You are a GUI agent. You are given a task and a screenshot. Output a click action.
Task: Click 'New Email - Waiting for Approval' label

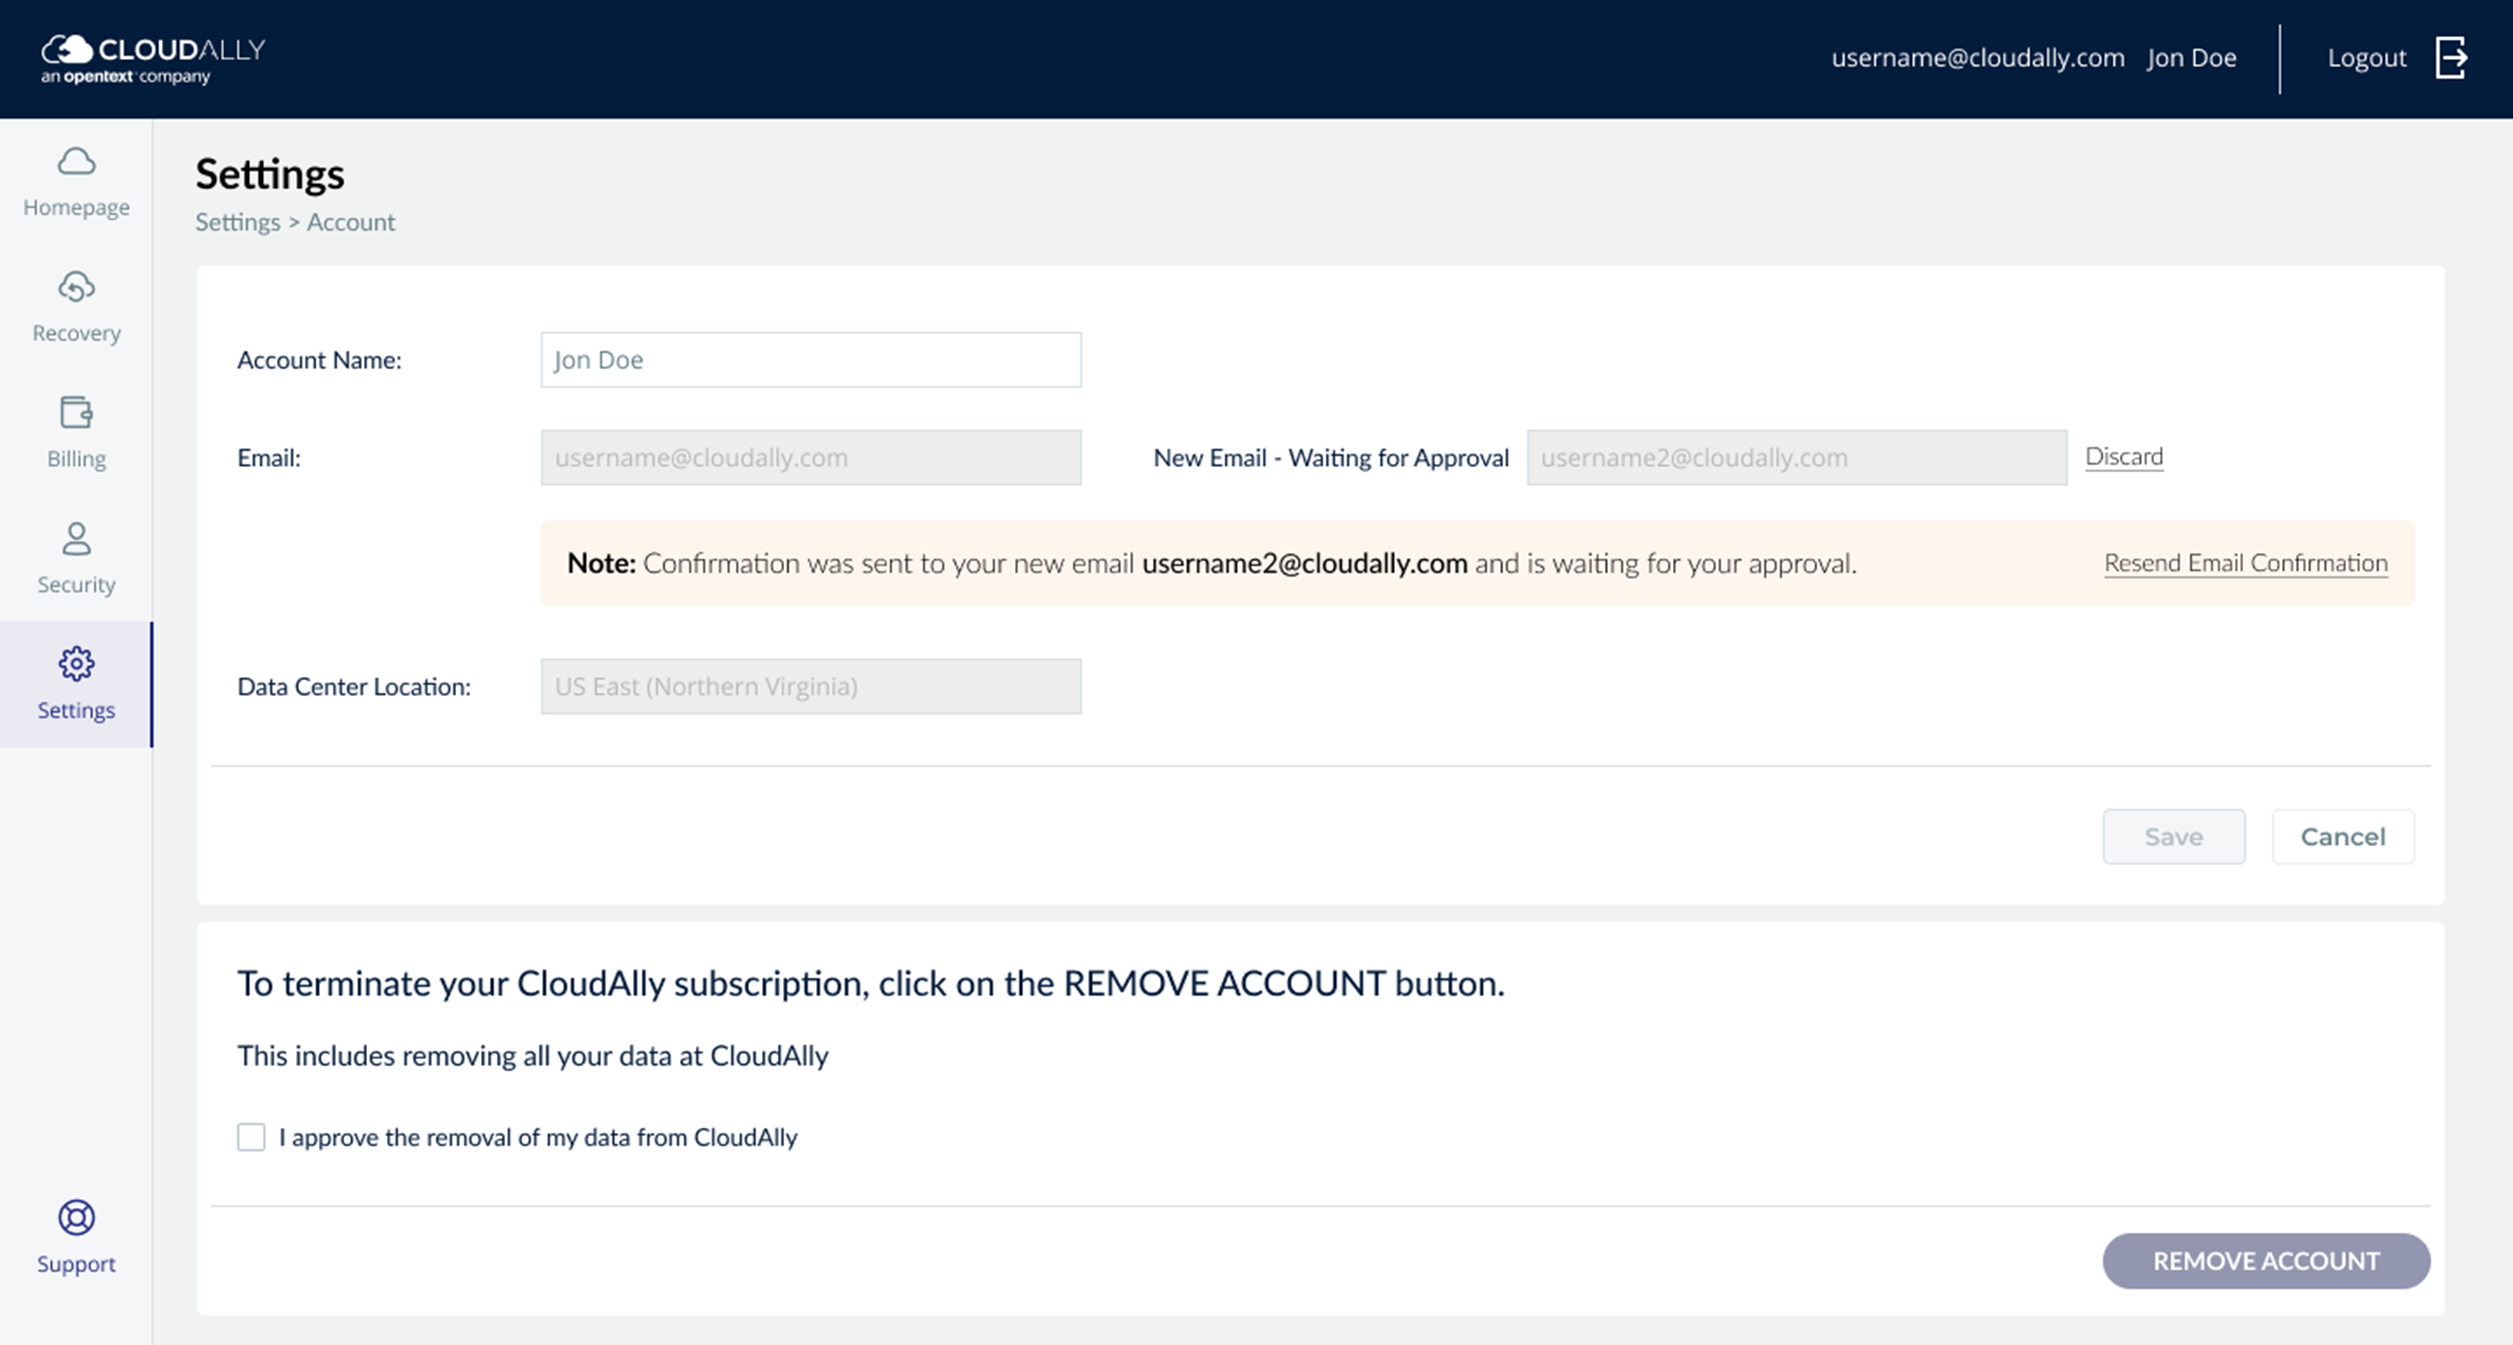(1331, 458)
